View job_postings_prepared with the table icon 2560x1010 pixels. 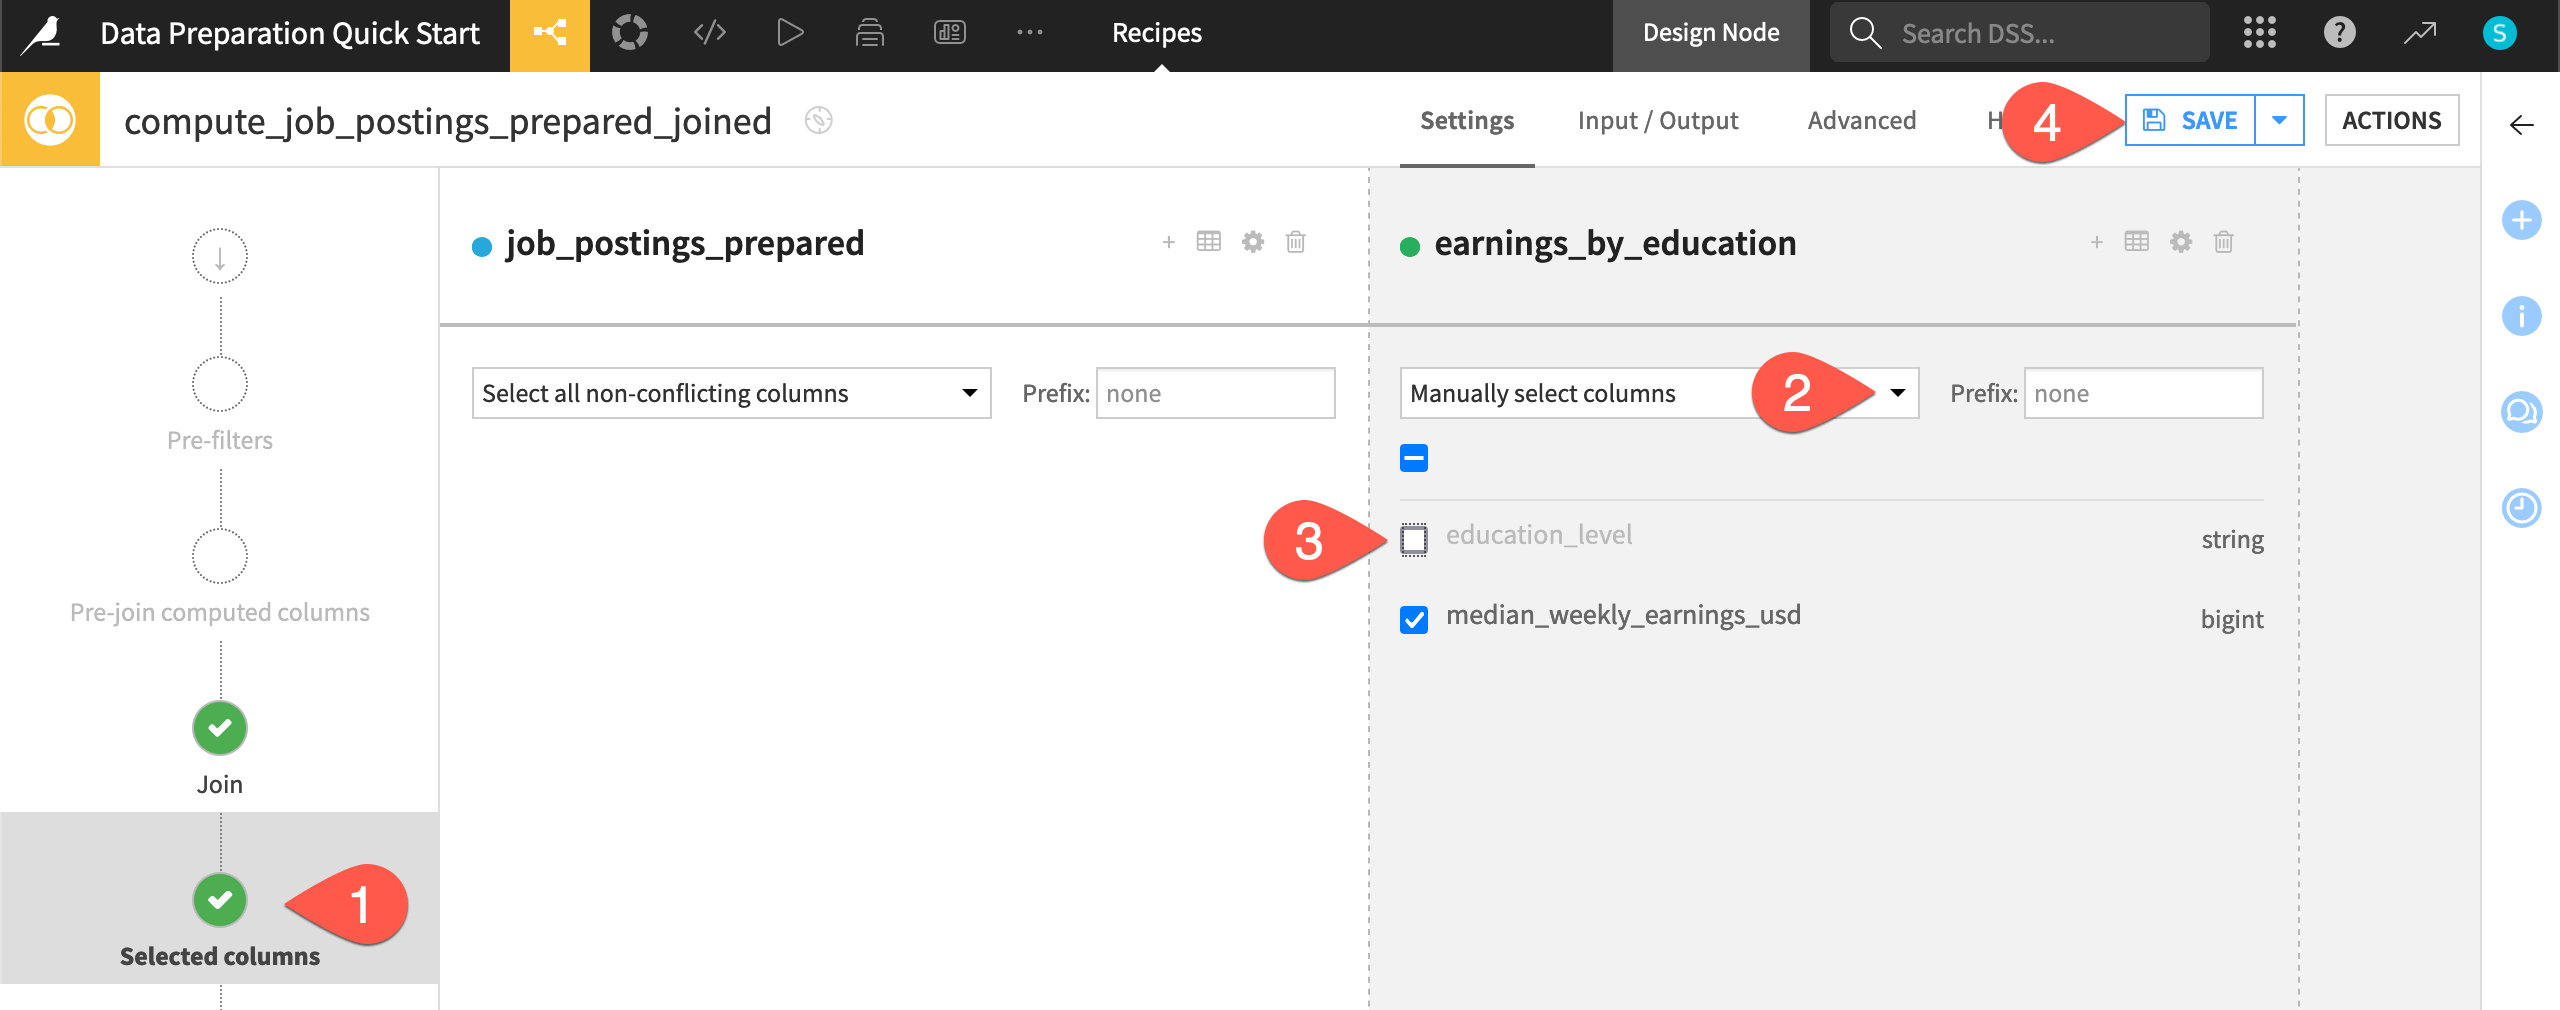pyautogui.click(x=1209, y=241)
